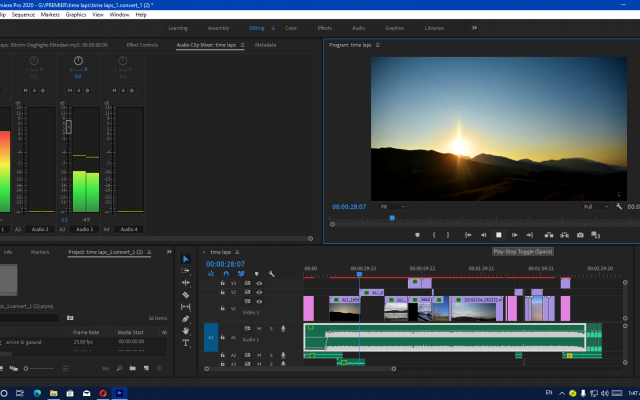
Task: Open time laps sequence panel menu
Action: point(237,252)
